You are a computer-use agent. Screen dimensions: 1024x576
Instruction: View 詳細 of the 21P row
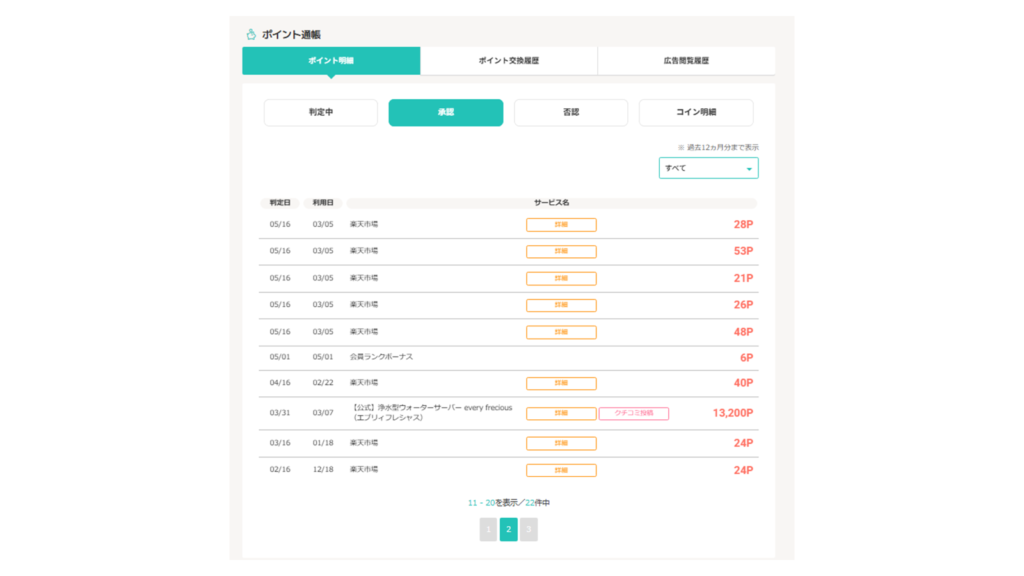(x=561, y=279)
